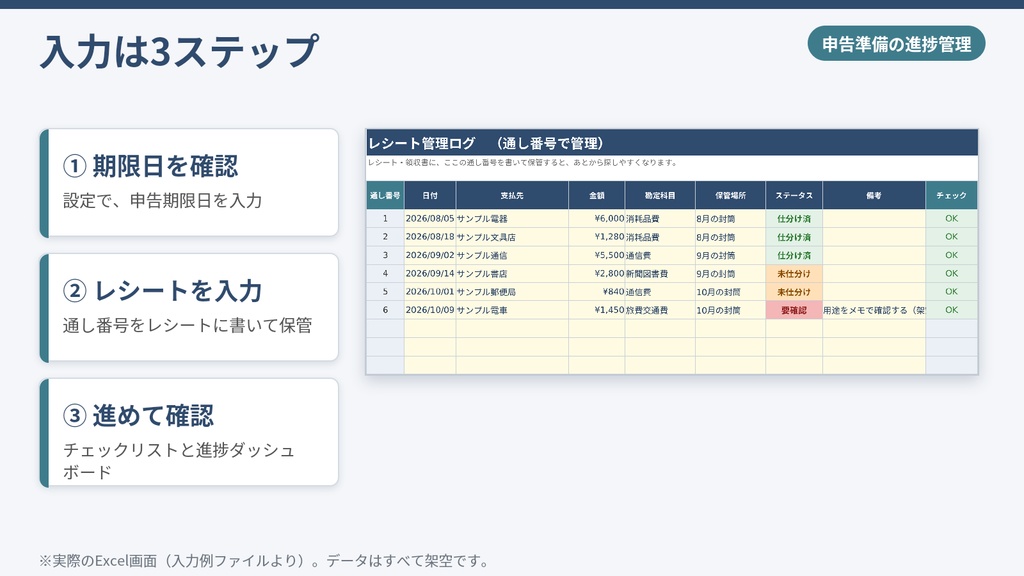Click the 勘定科目 column header

pyautogui.click(x=660, y=195)
